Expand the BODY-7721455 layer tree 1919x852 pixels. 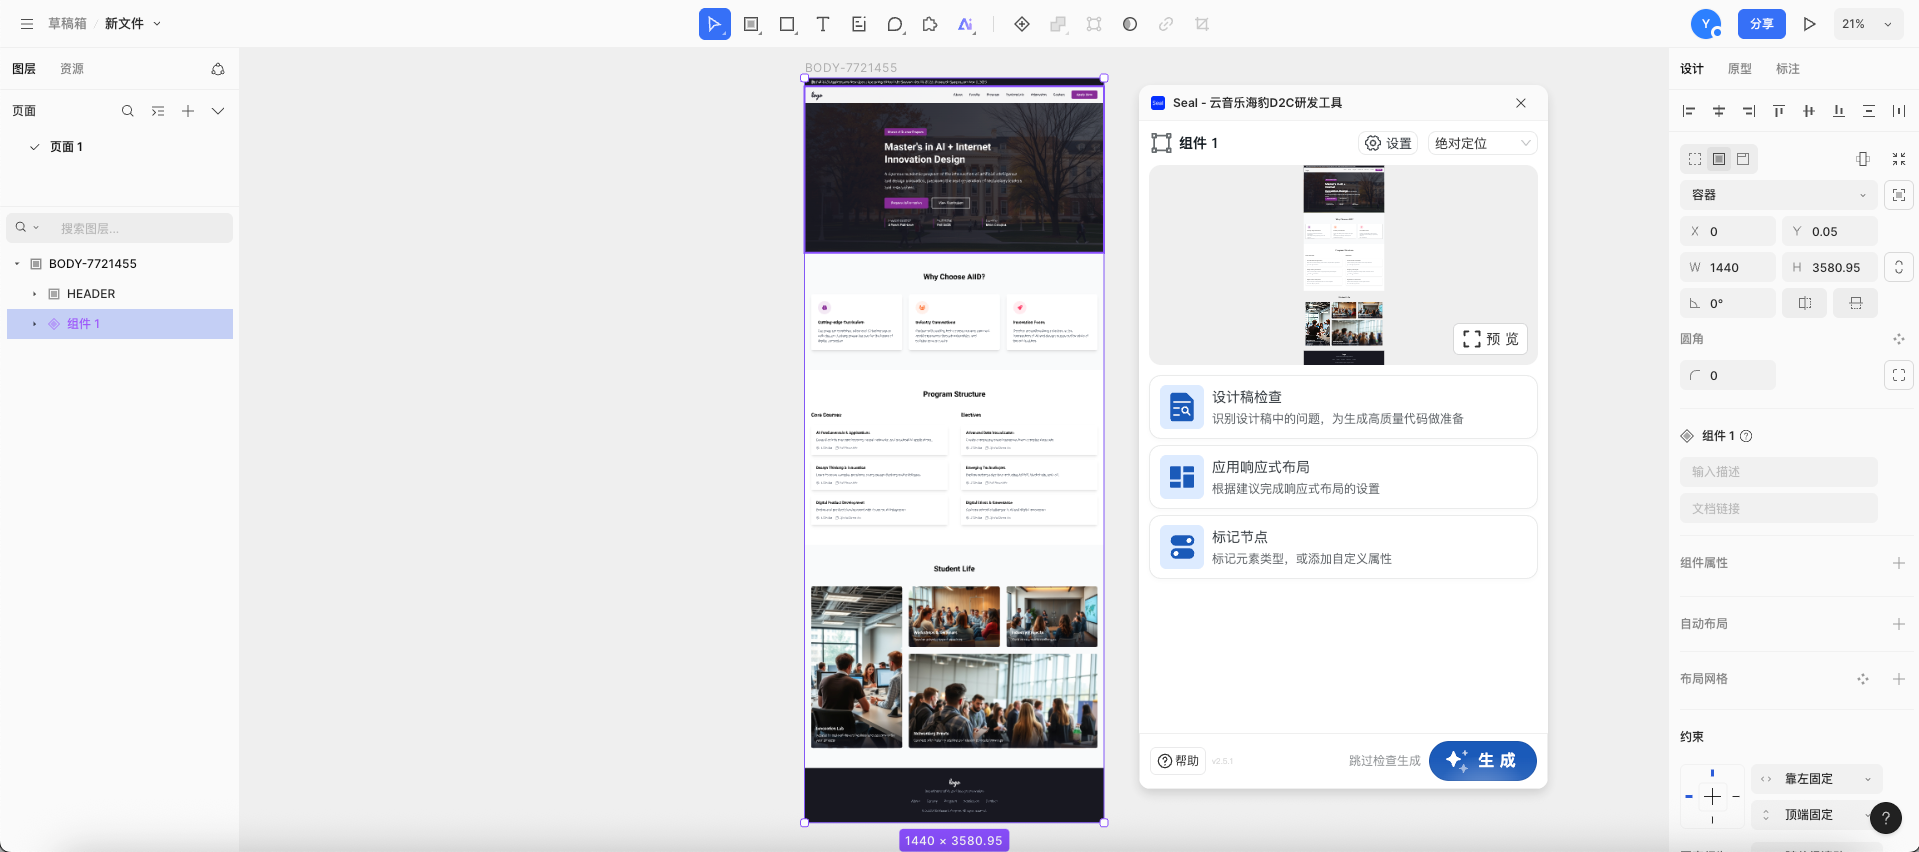tap(17, 264)
